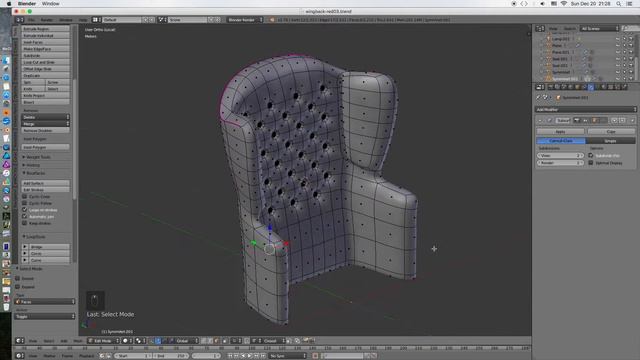Open outliner View menu
The height and width of the screenshot is (360, 640).
point(553,29)
